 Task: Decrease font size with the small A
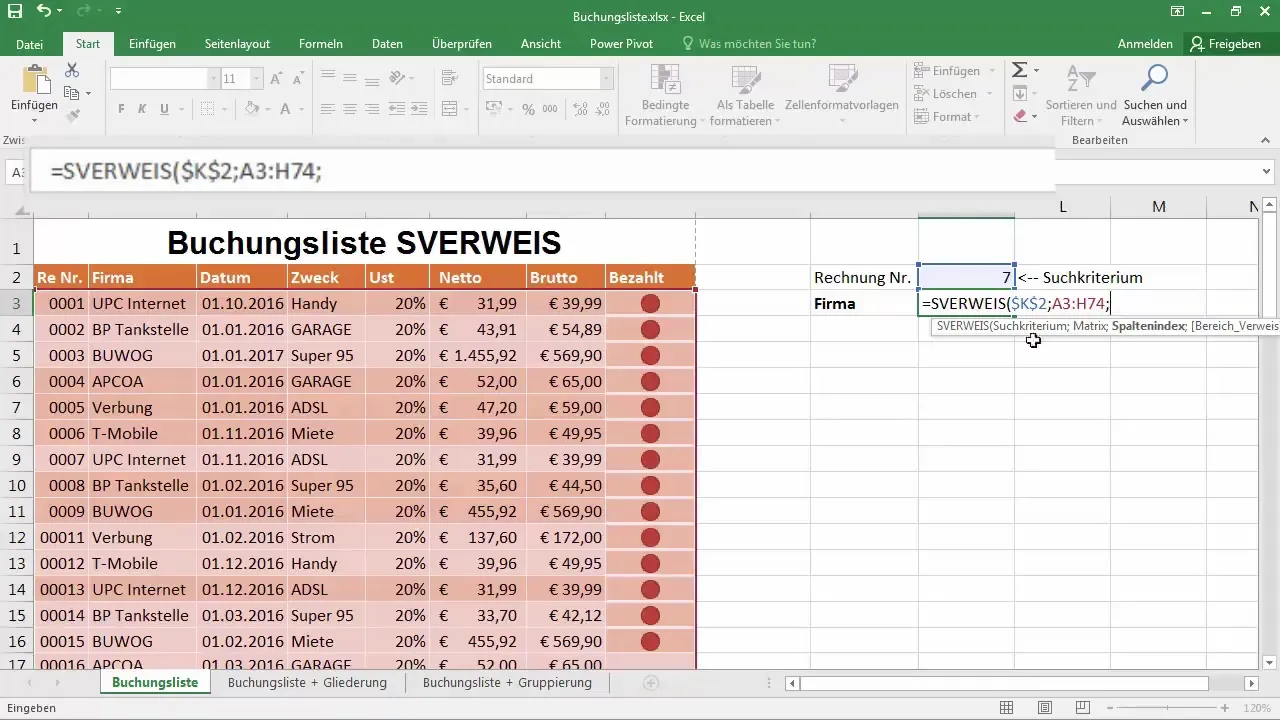pyautogui.click(x=298, y=78)
